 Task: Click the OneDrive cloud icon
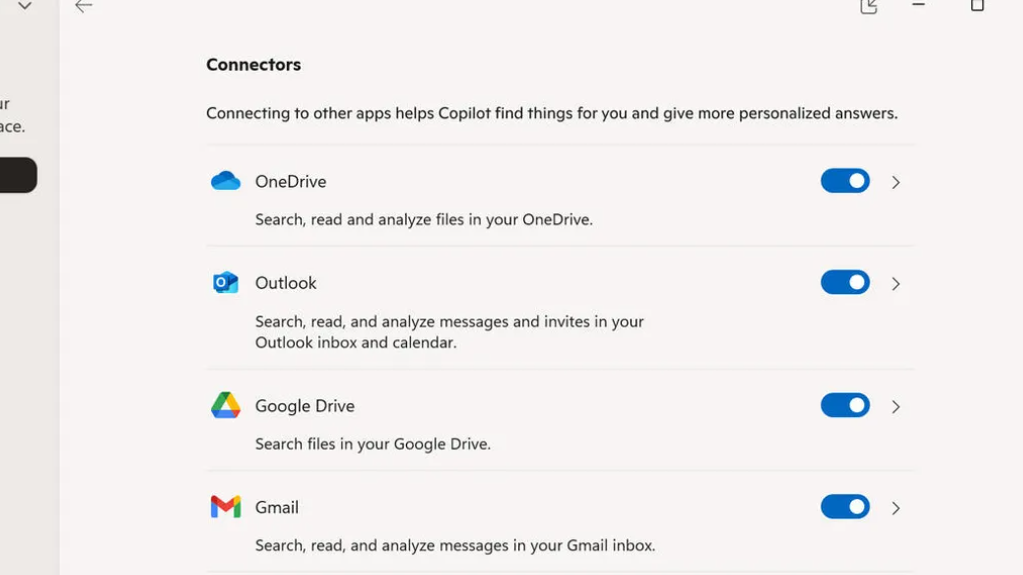226,181
